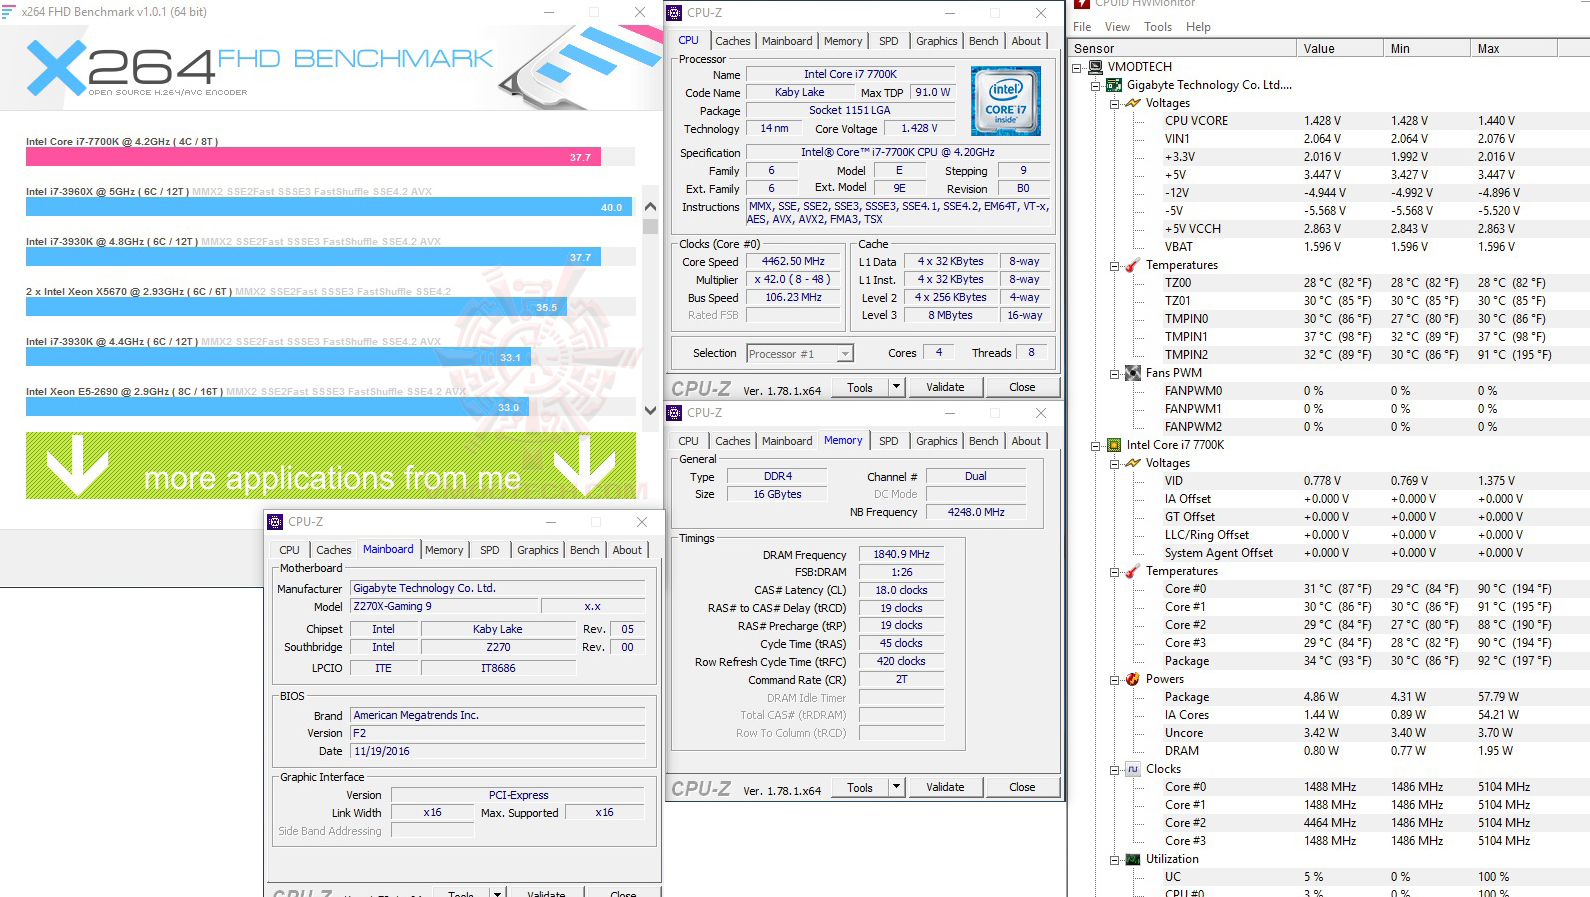Screen dimensions: 1590x897
Task: Click the Max column header
Action: pyautogui.click(x=1514, y=48)
